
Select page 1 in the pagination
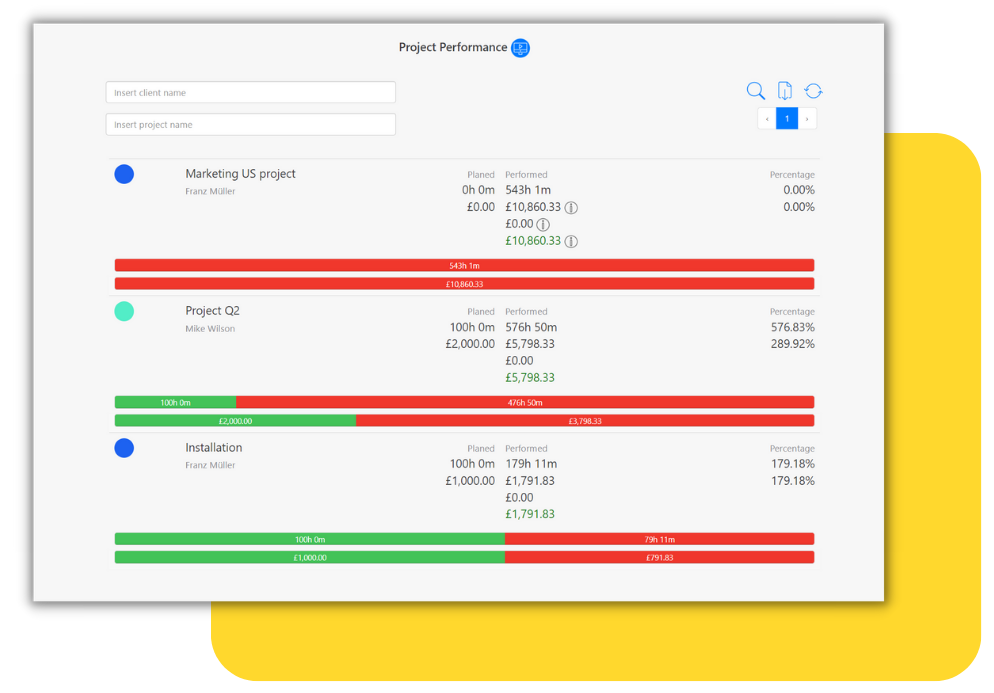pyautogui.click(x=787, y=119)
